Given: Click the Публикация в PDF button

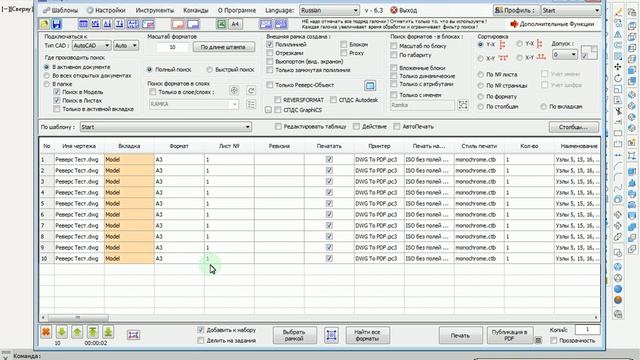Looking at the screenshot, I should pyautogui.click(x=509, y=335).
